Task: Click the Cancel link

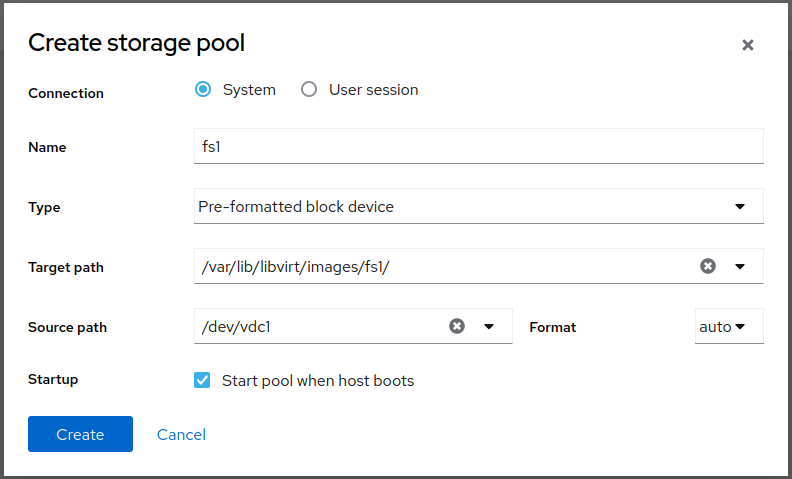Action: click(x=181, y=434)
